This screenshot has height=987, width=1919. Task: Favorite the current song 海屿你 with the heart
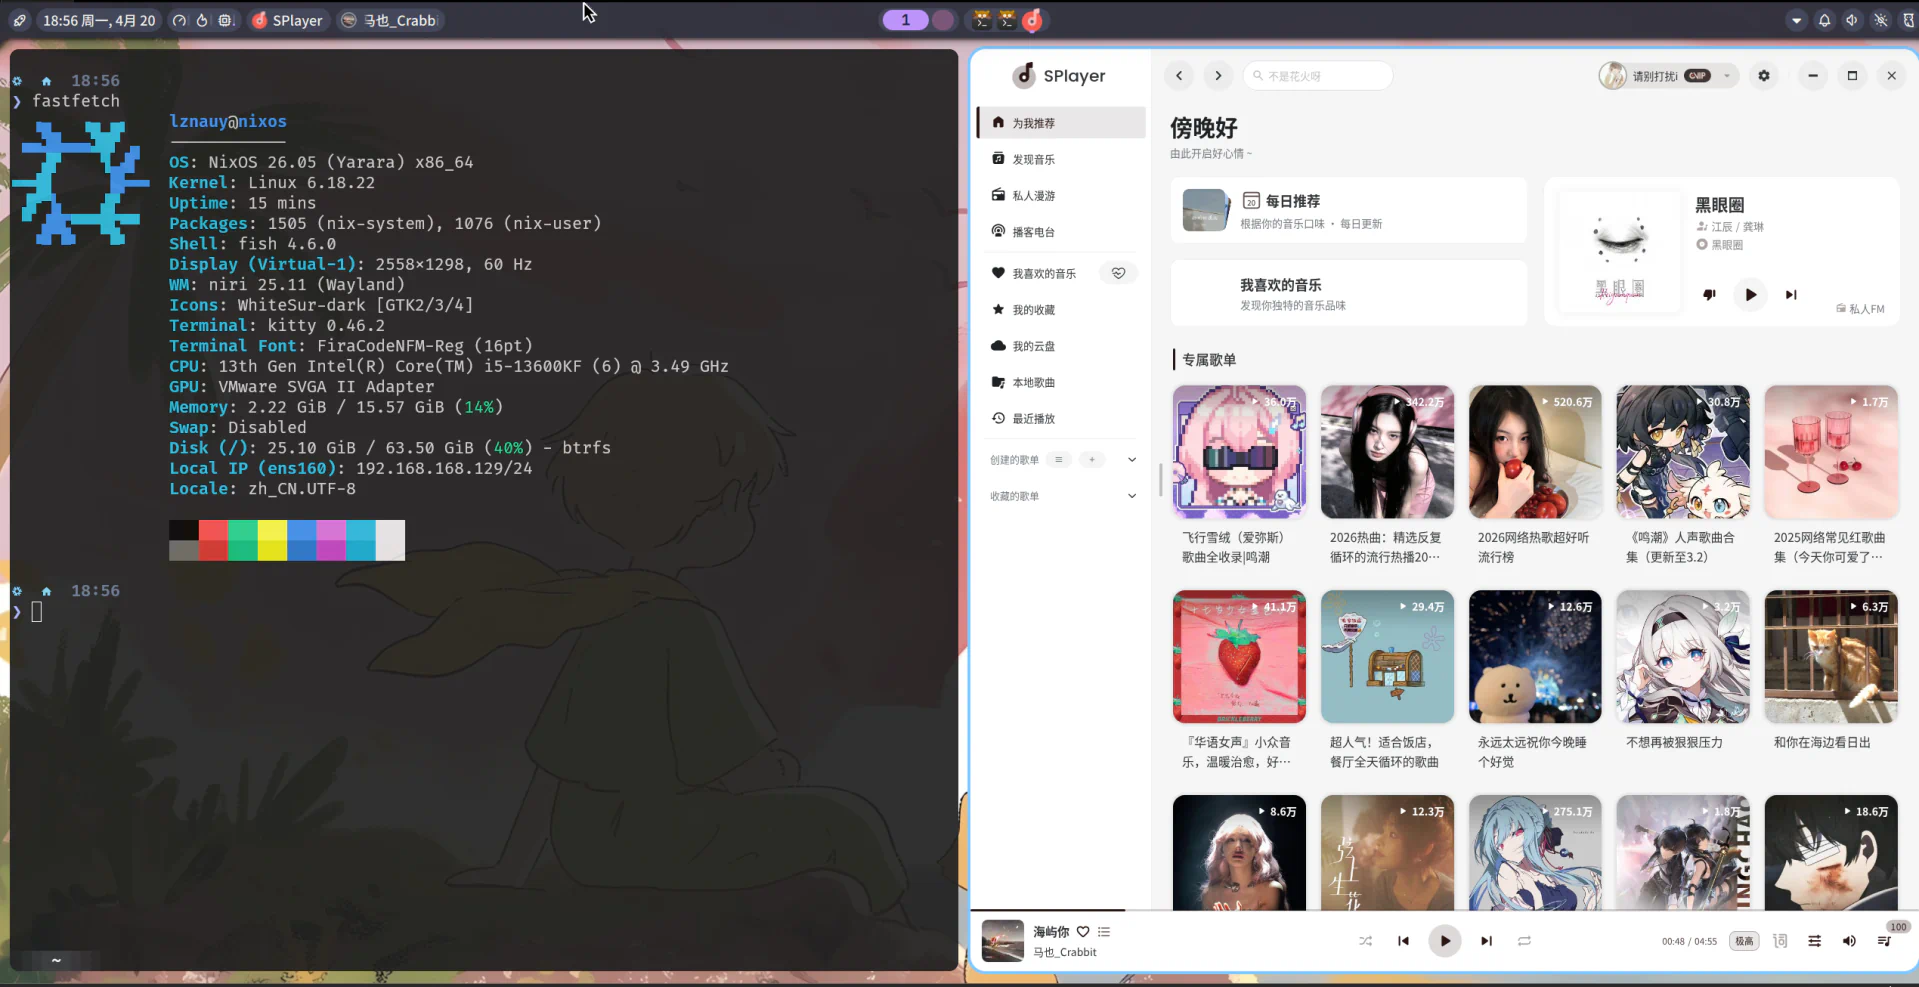tap(1082, 931)
